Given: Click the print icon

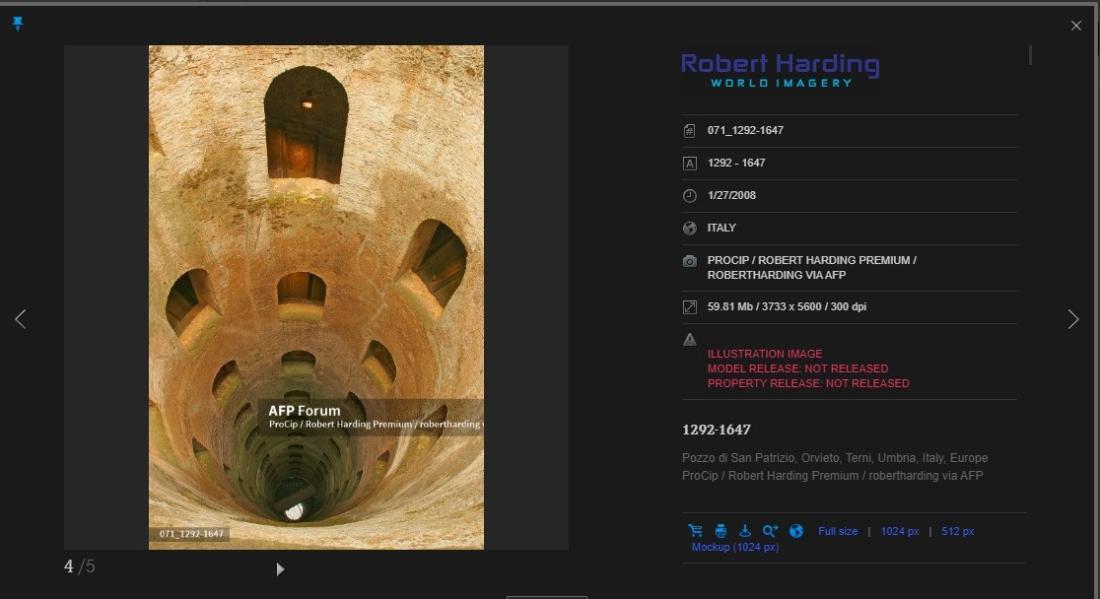Looking at the screenshot, I should tap(720, 531).
